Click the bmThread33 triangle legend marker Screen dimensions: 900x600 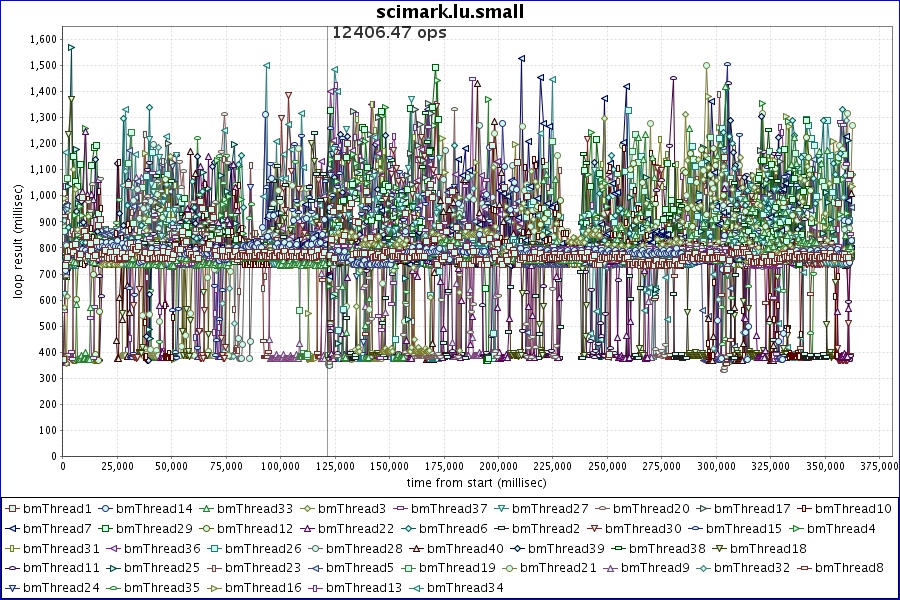coord(206,508)
